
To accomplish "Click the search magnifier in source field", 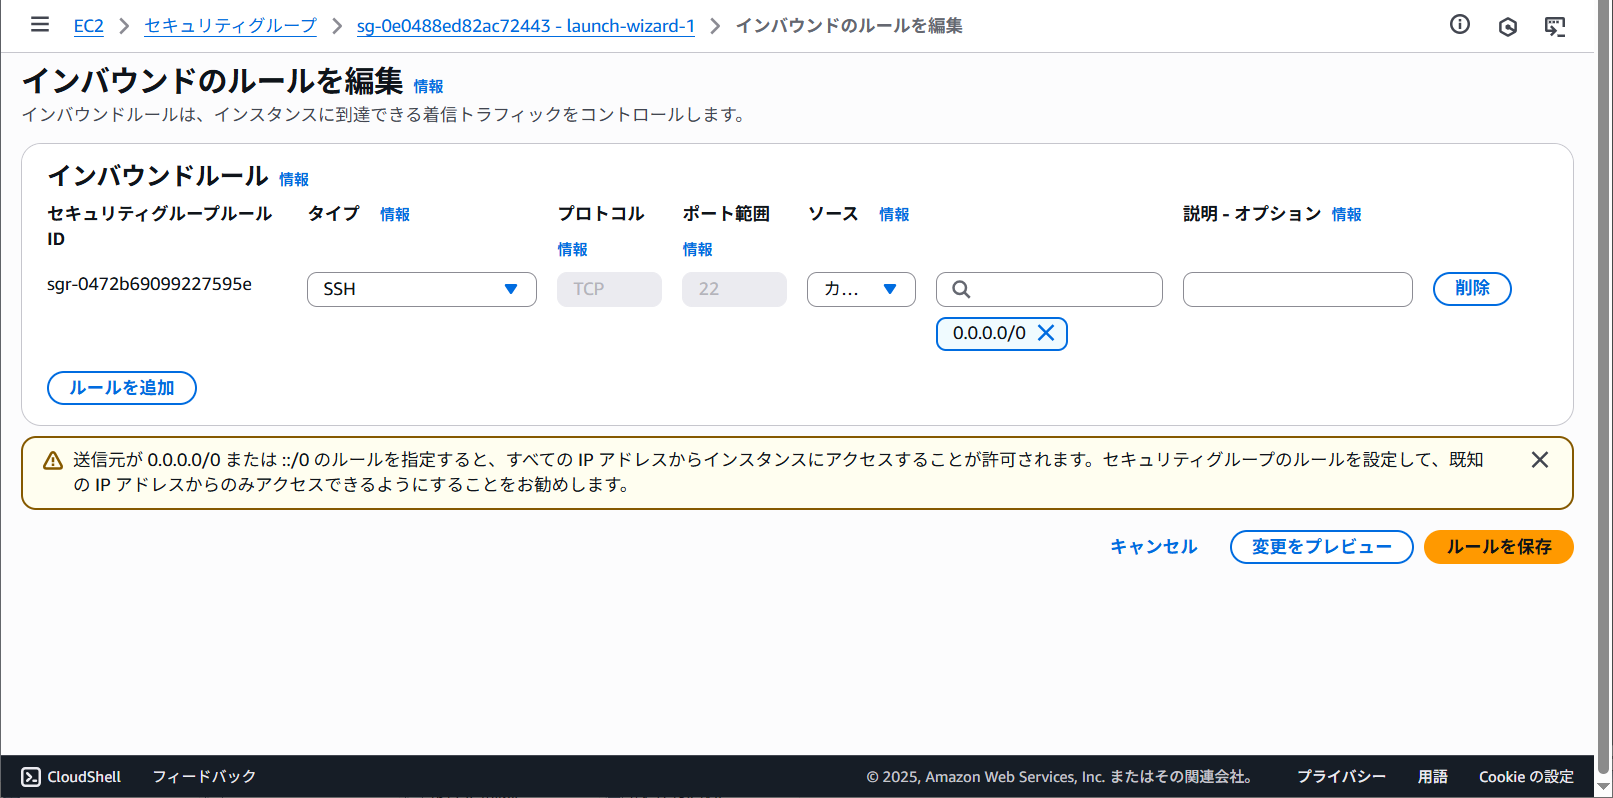I will point(961,289).
